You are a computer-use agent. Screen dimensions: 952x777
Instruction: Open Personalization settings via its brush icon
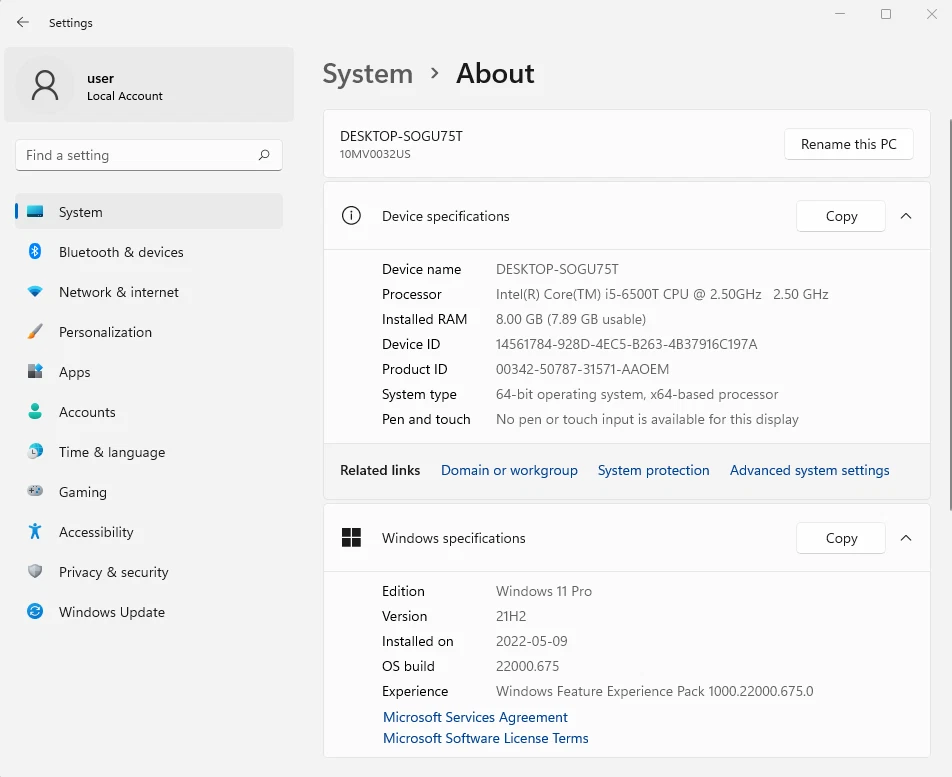tap(33, 332)
